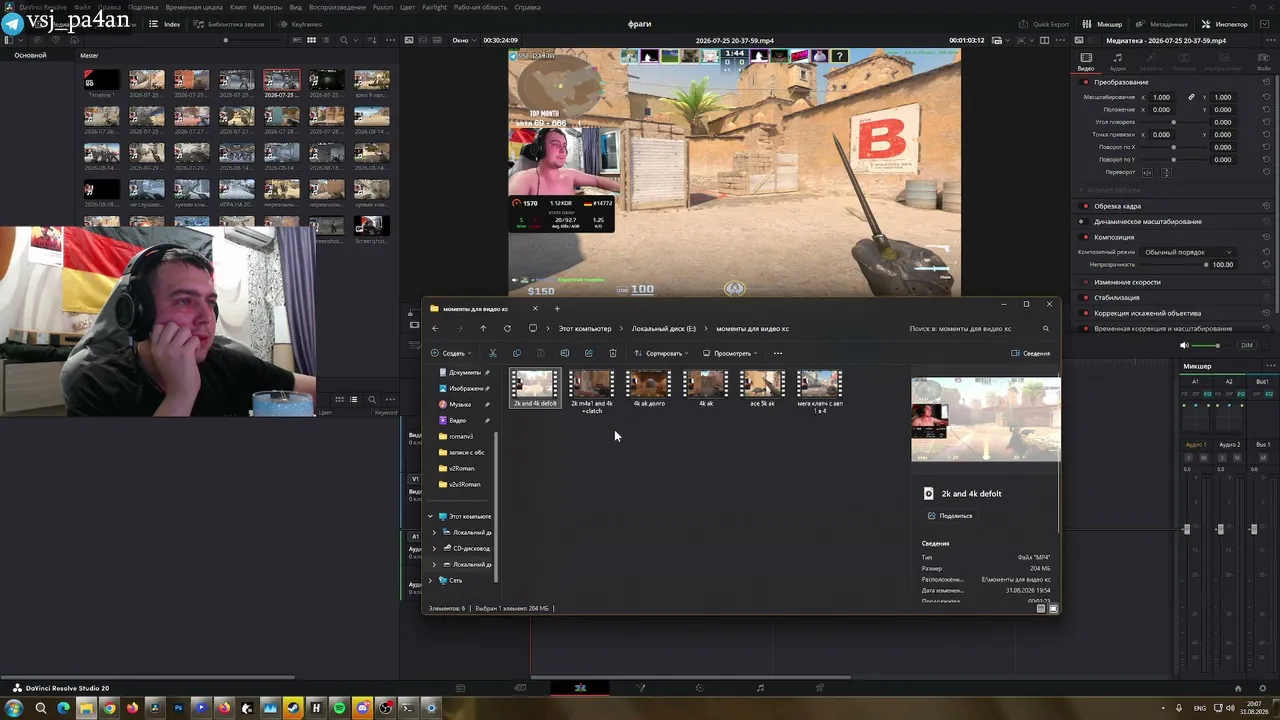Viewport: 1280px width, 720px height.
Task: Open the Mixer (Микшер) panel
Action: [1103, 24]
